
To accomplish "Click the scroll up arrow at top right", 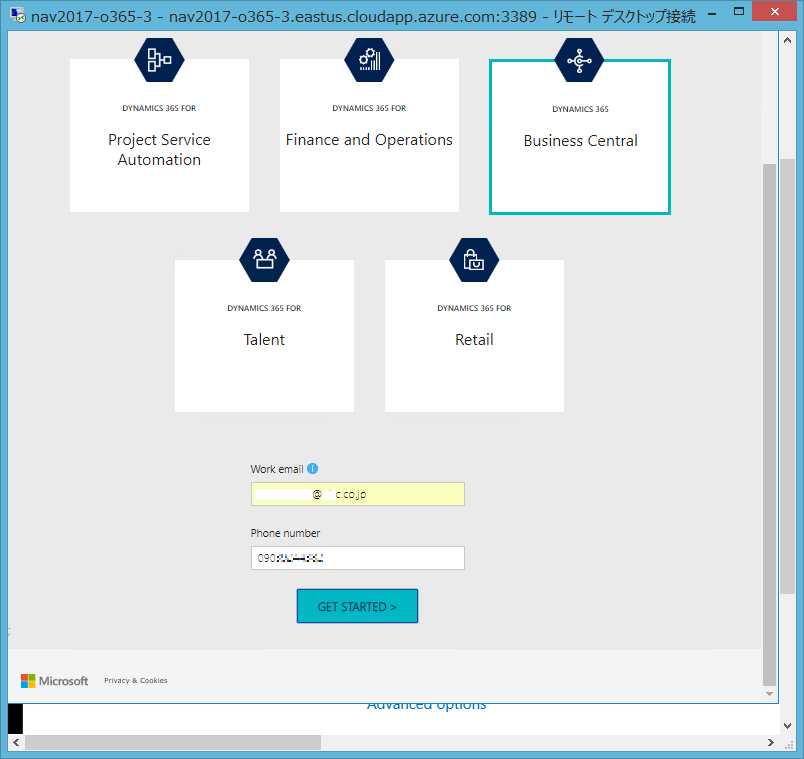I will point(788,40).
